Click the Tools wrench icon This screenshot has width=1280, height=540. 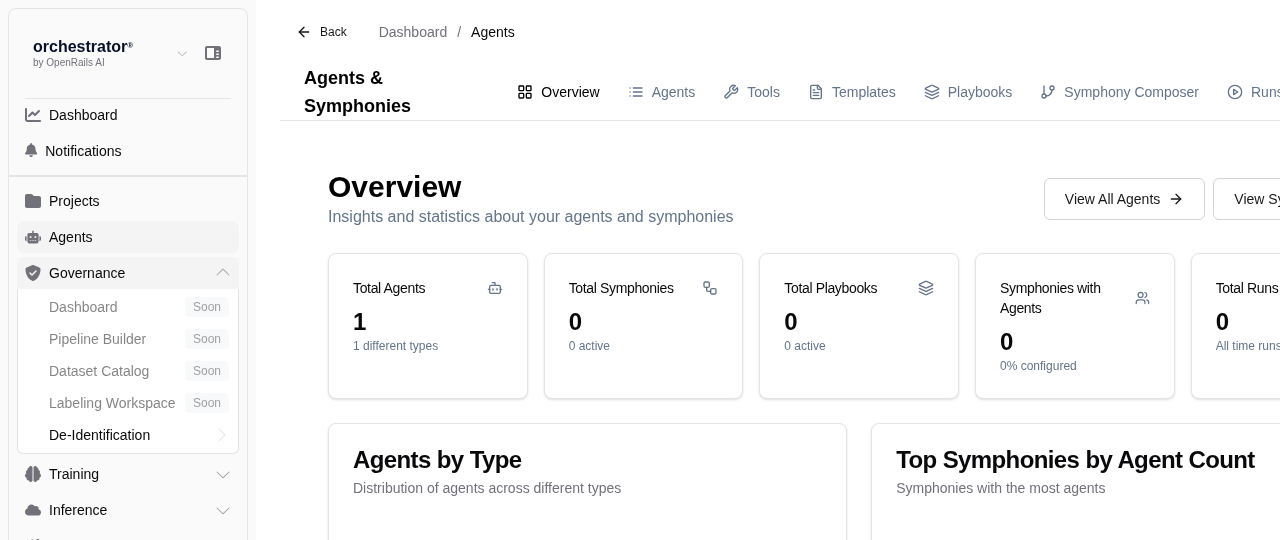(x=731, y=92)
